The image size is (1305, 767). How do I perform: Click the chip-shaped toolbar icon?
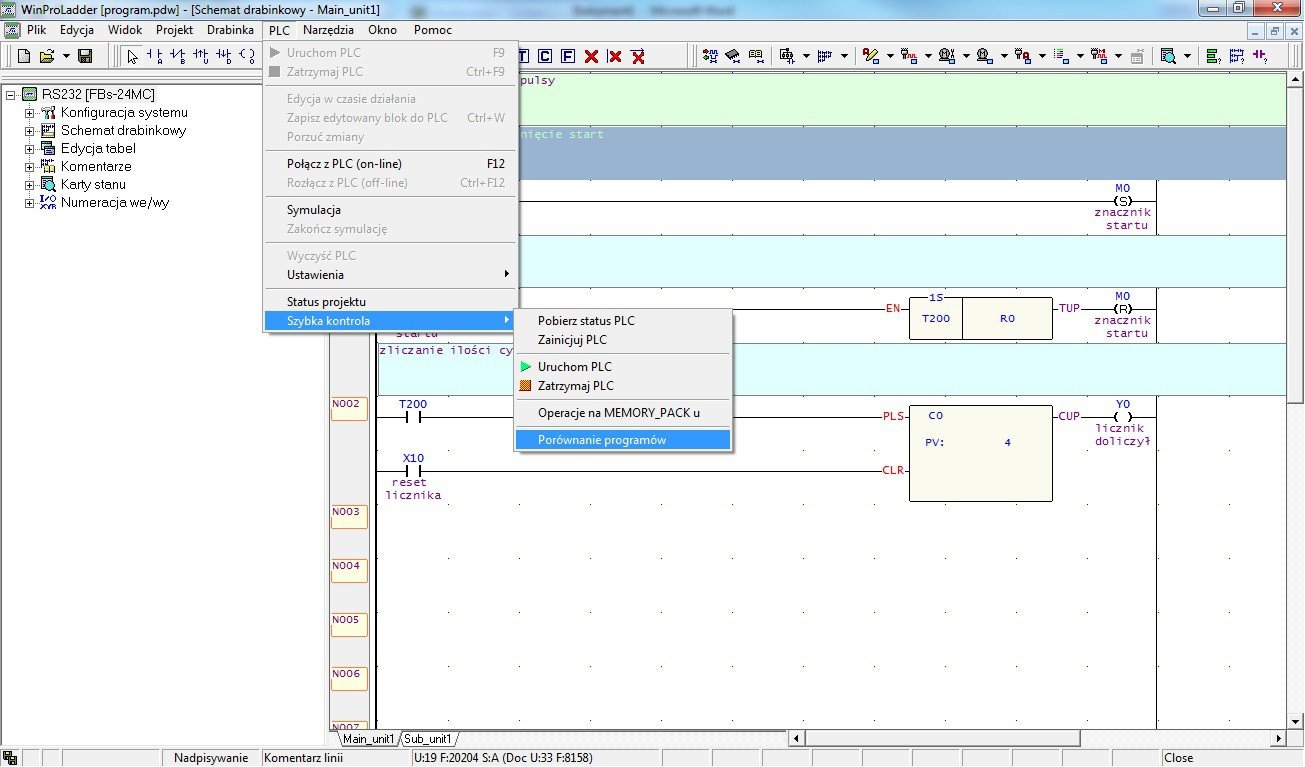click(x=733, y=56)
